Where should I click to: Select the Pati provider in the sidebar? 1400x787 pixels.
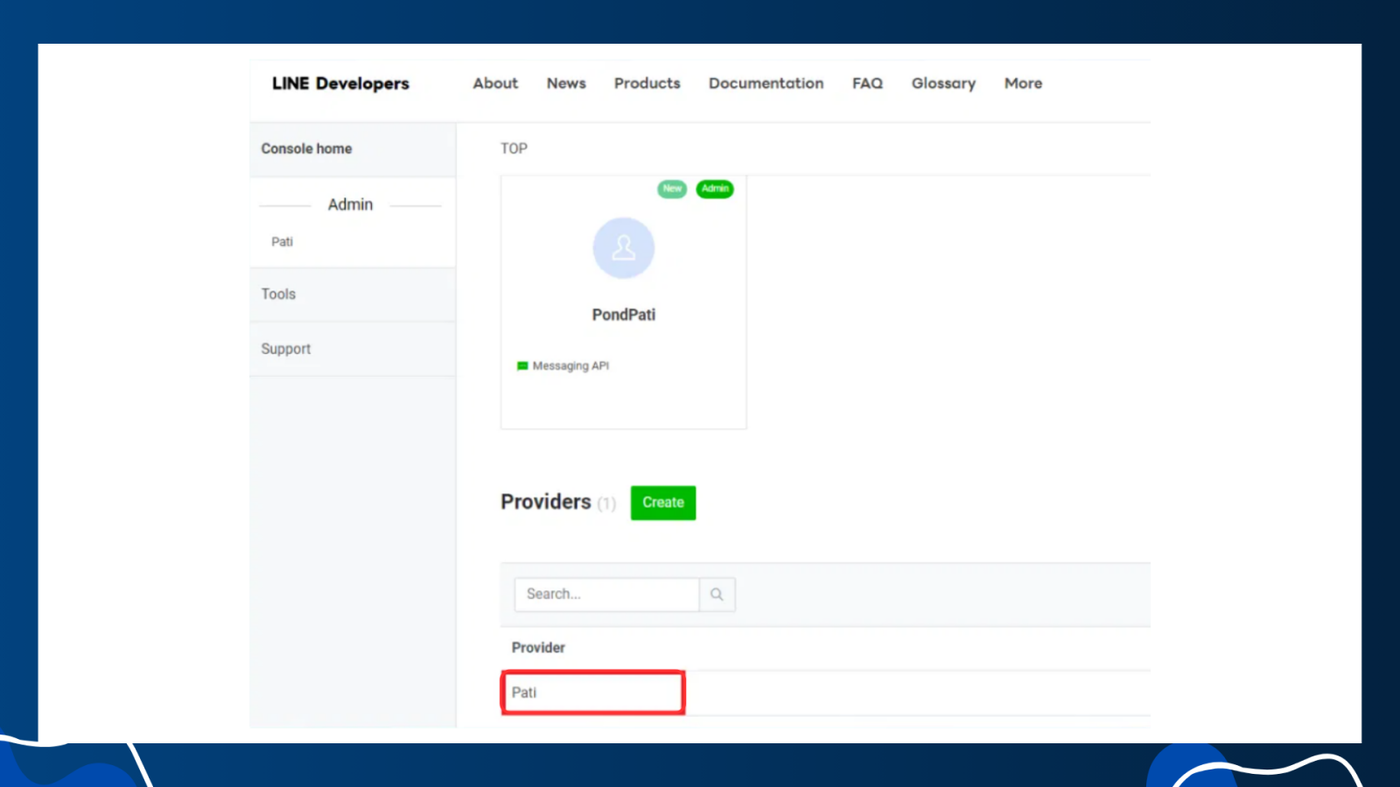pos(282,242)
